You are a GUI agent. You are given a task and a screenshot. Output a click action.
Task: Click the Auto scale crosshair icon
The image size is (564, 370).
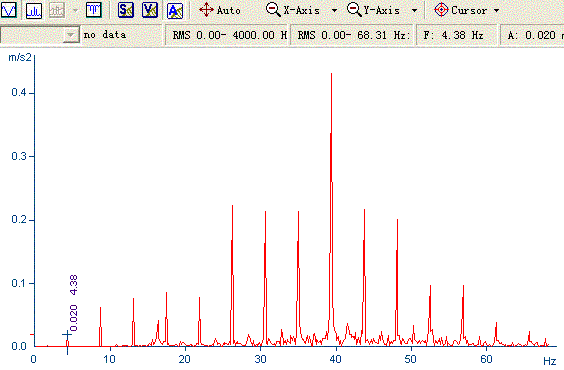pyautogui.click(x=206, y=10)
